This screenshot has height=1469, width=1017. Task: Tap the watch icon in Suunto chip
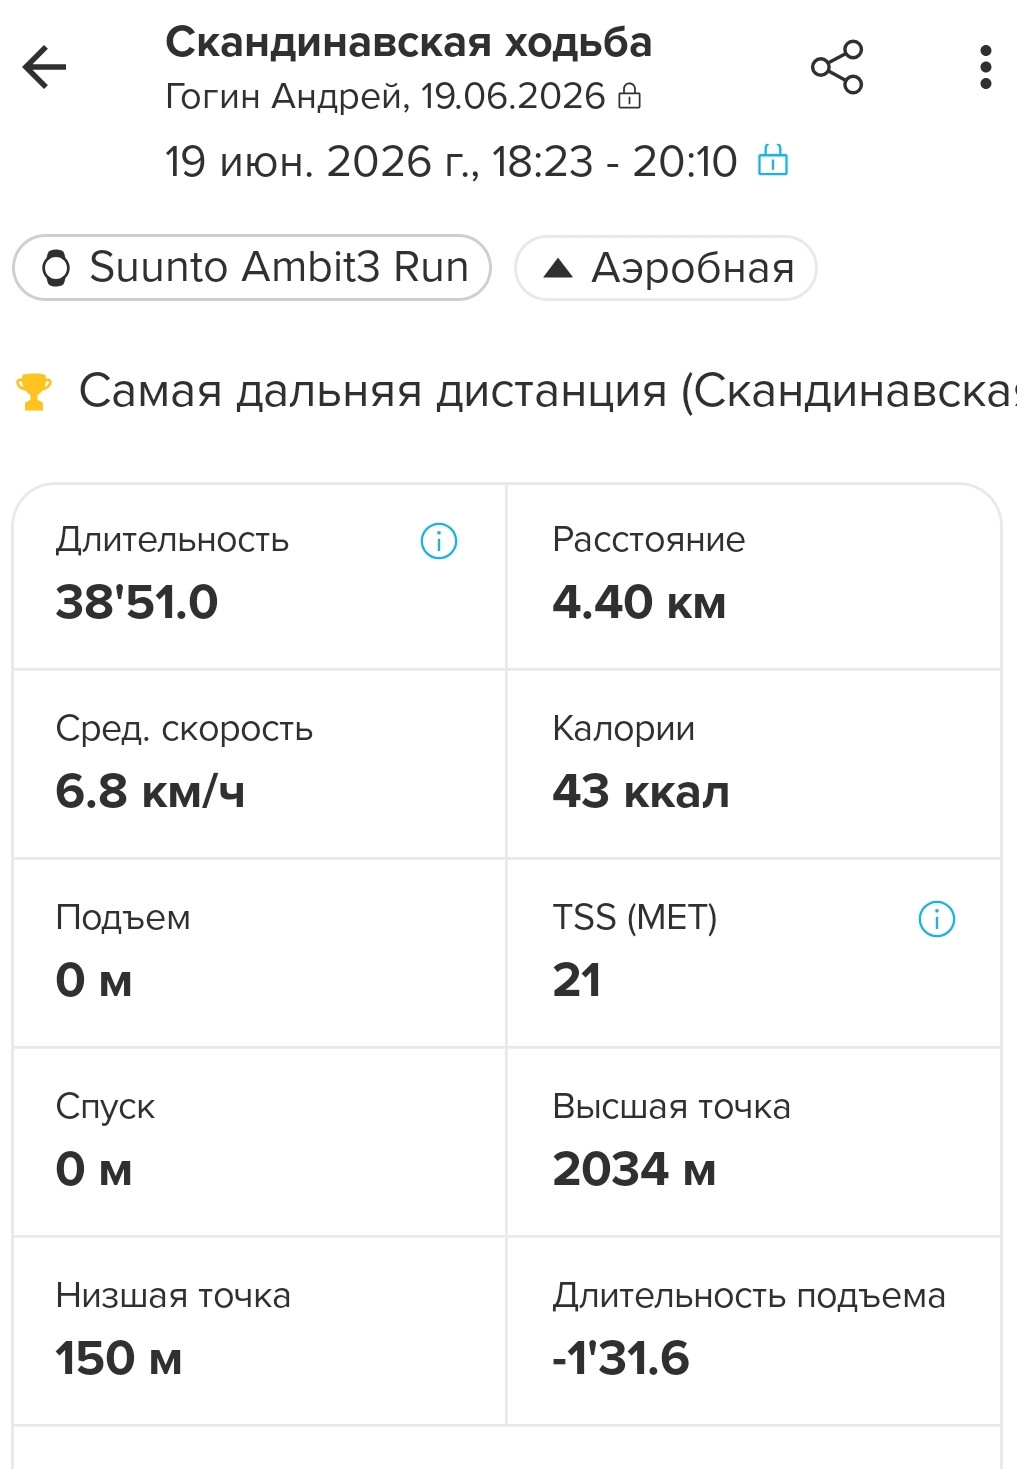tap(57, 268)
